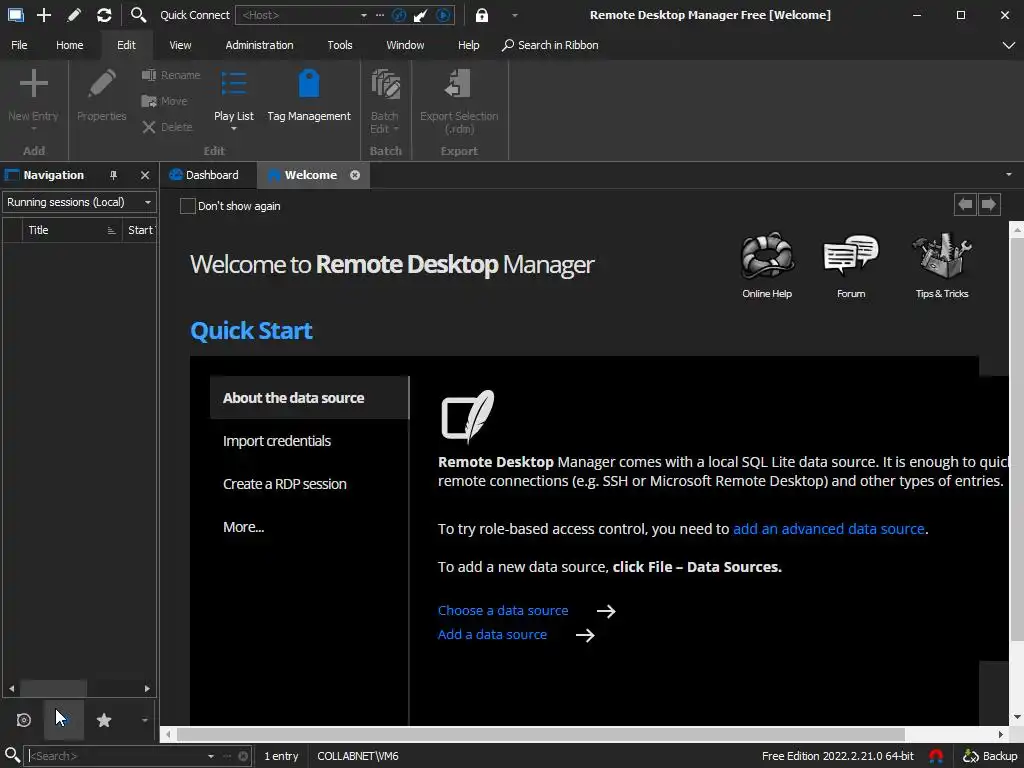
Task: Click the pencil edit icon in title bar
Action: (x=74, y=14)
